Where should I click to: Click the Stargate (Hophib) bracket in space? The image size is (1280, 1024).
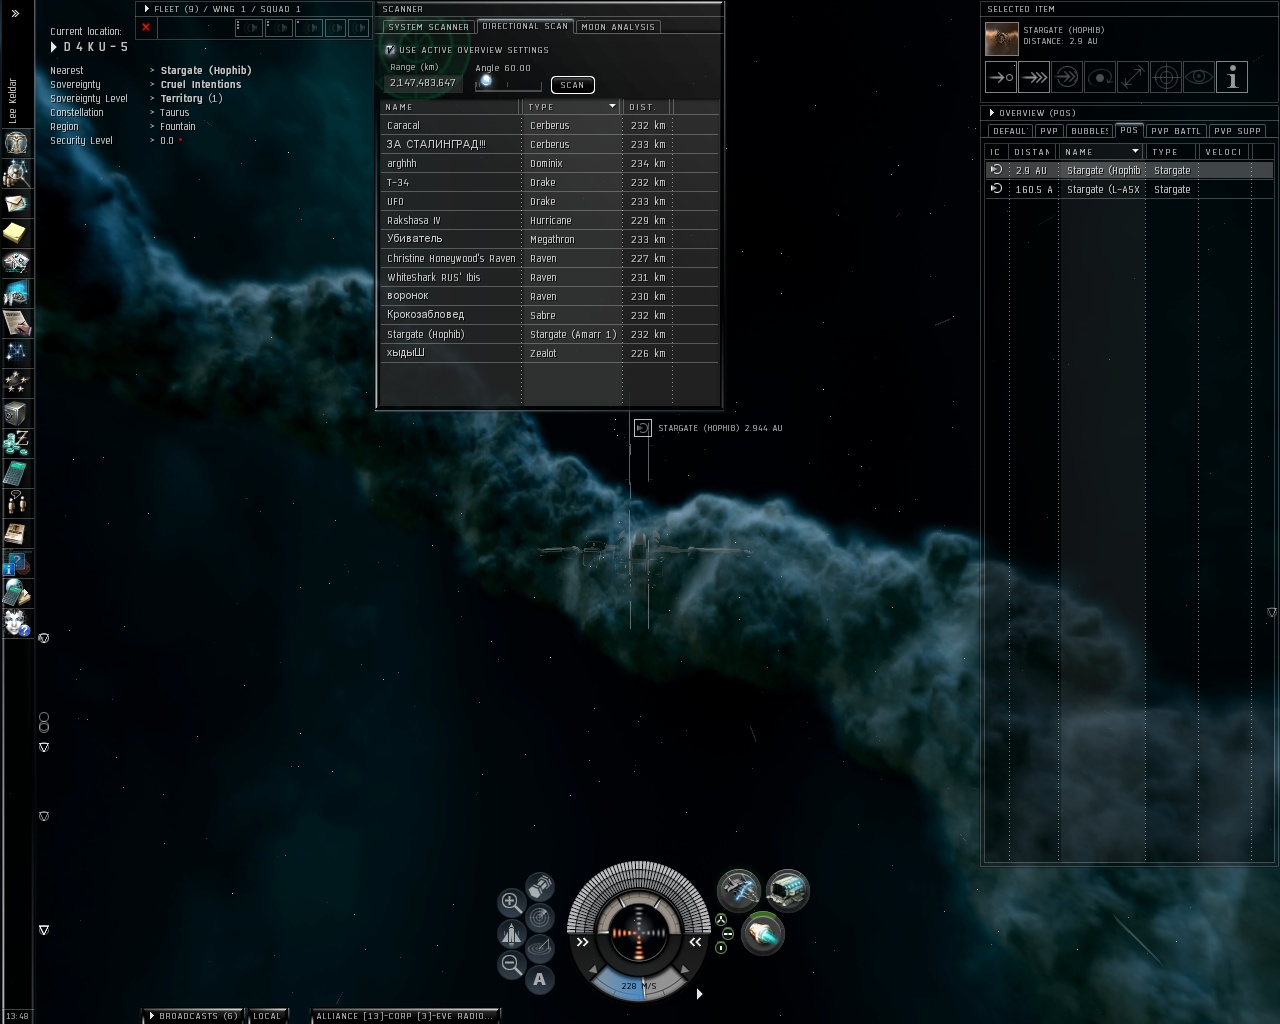coord(643,428)
